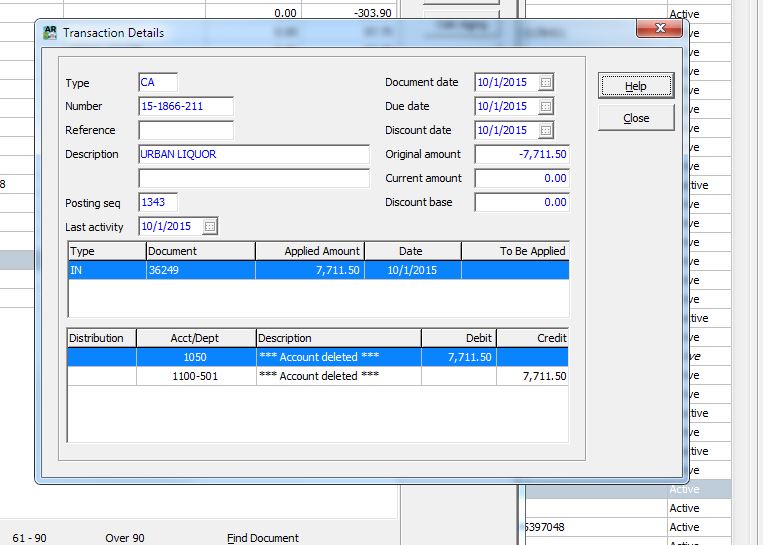Click the AR icon in title bar
Viewport: 763px width, 545px height.
point(50,32)
